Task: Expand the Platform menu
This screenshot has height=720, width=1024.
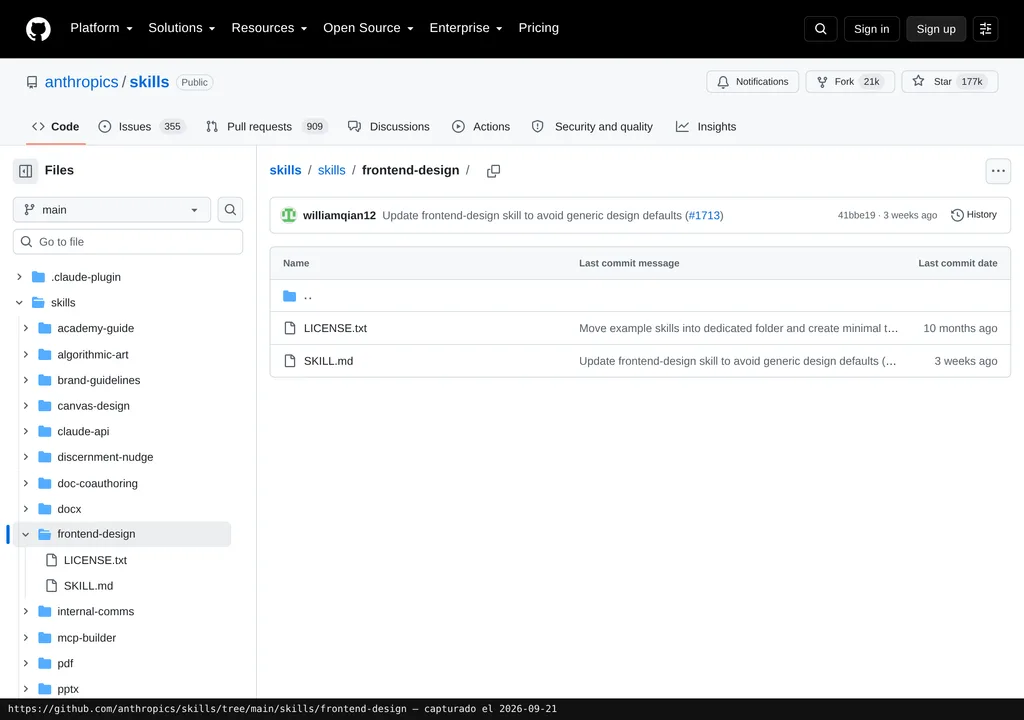Action: click(x=101, y=28)
